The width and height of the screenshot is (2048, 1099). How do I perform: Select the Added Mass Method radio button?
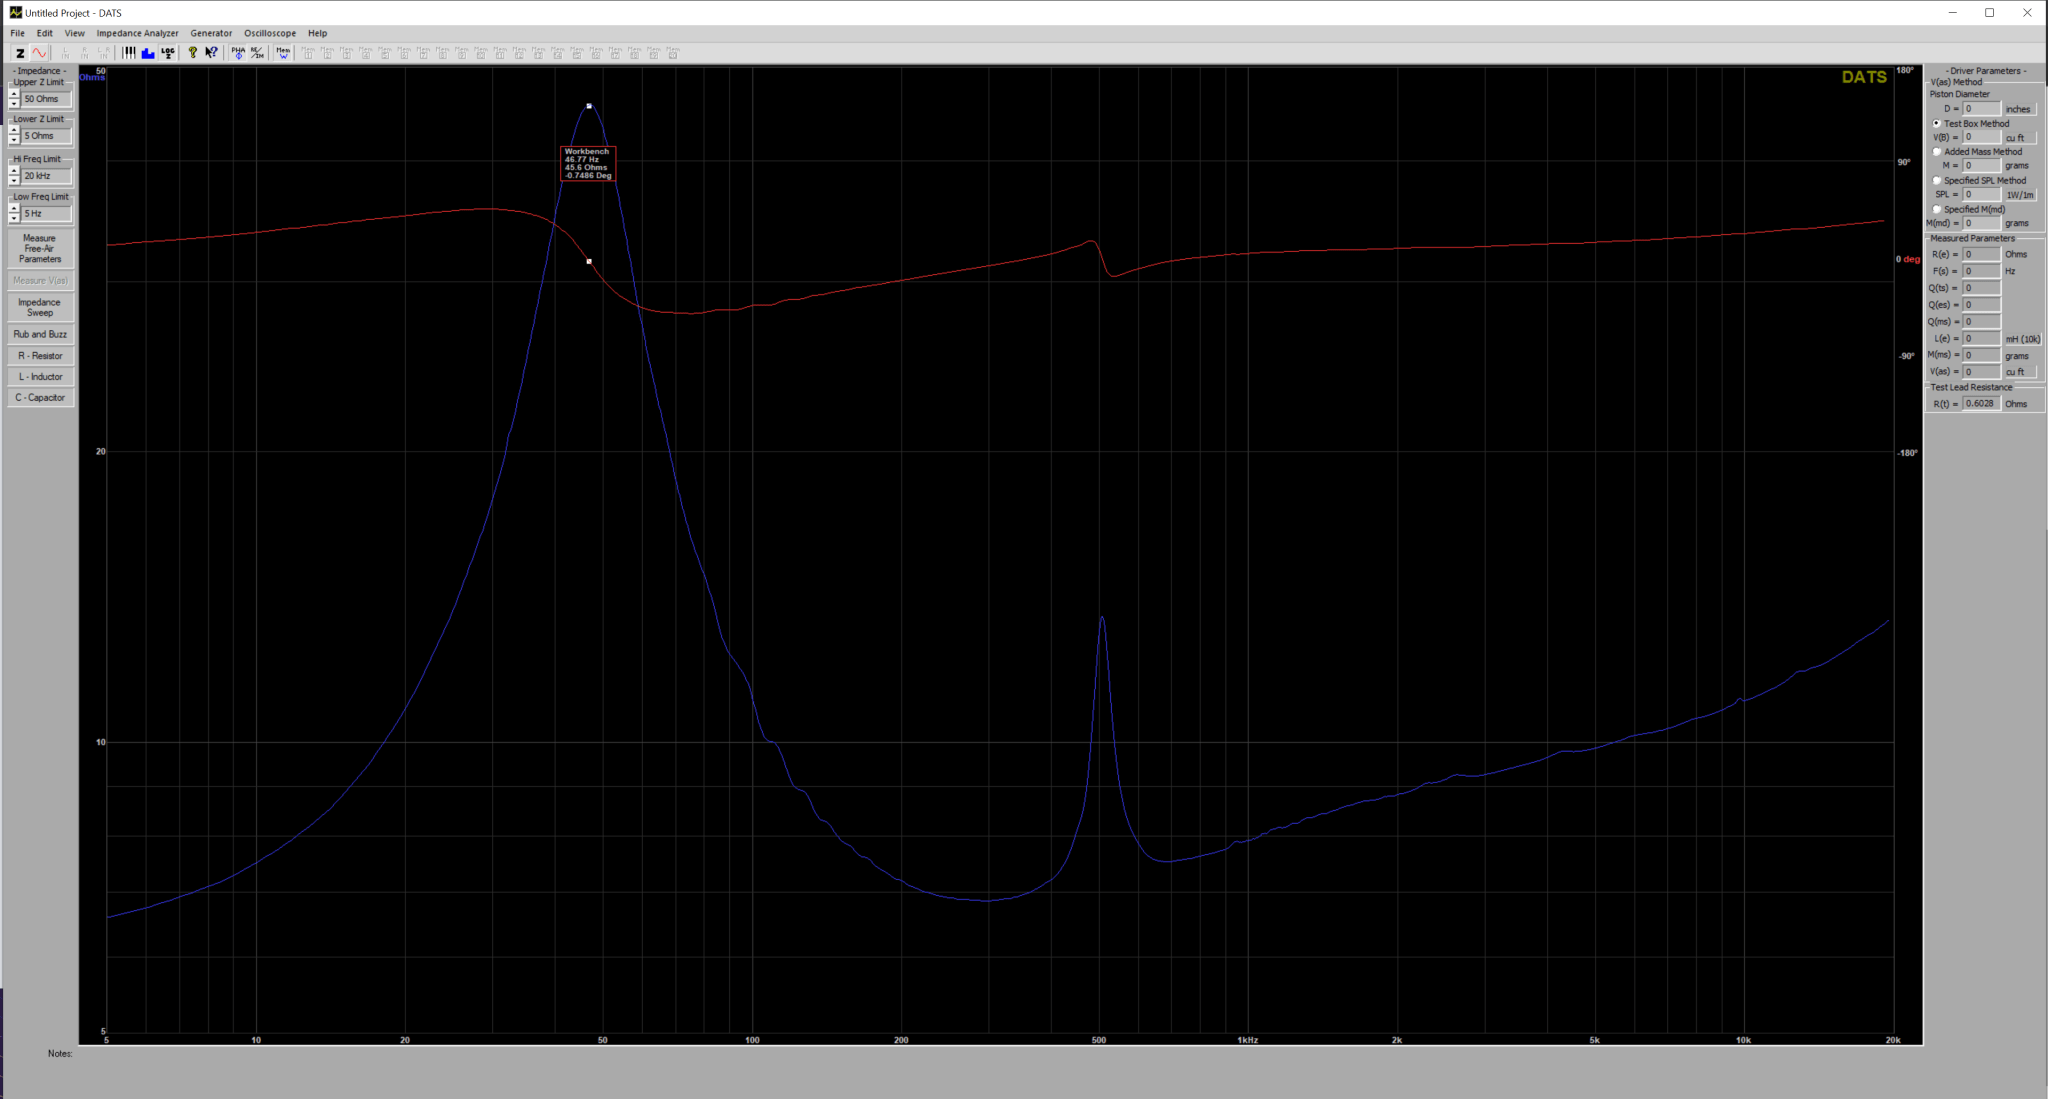(1937, 152)
